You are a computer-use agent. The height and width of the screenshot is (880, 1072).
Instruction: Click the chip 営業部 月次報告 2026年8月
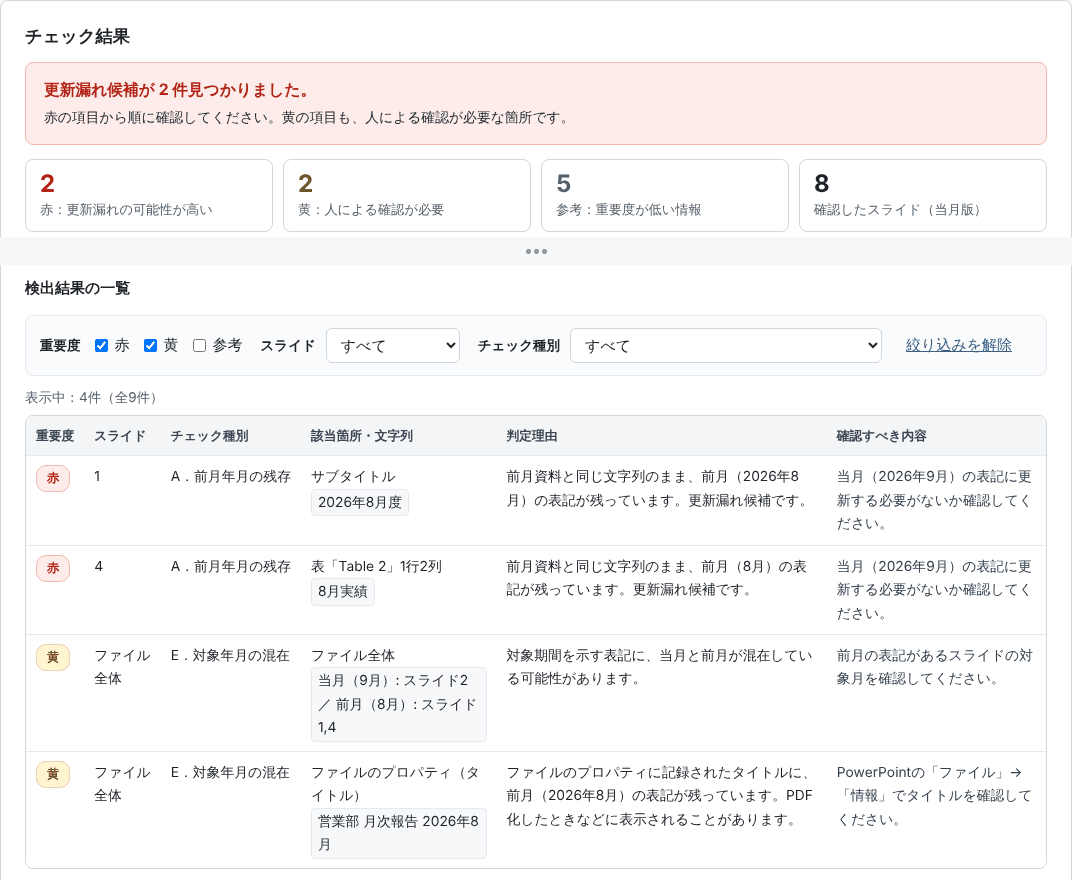[399, 833]
